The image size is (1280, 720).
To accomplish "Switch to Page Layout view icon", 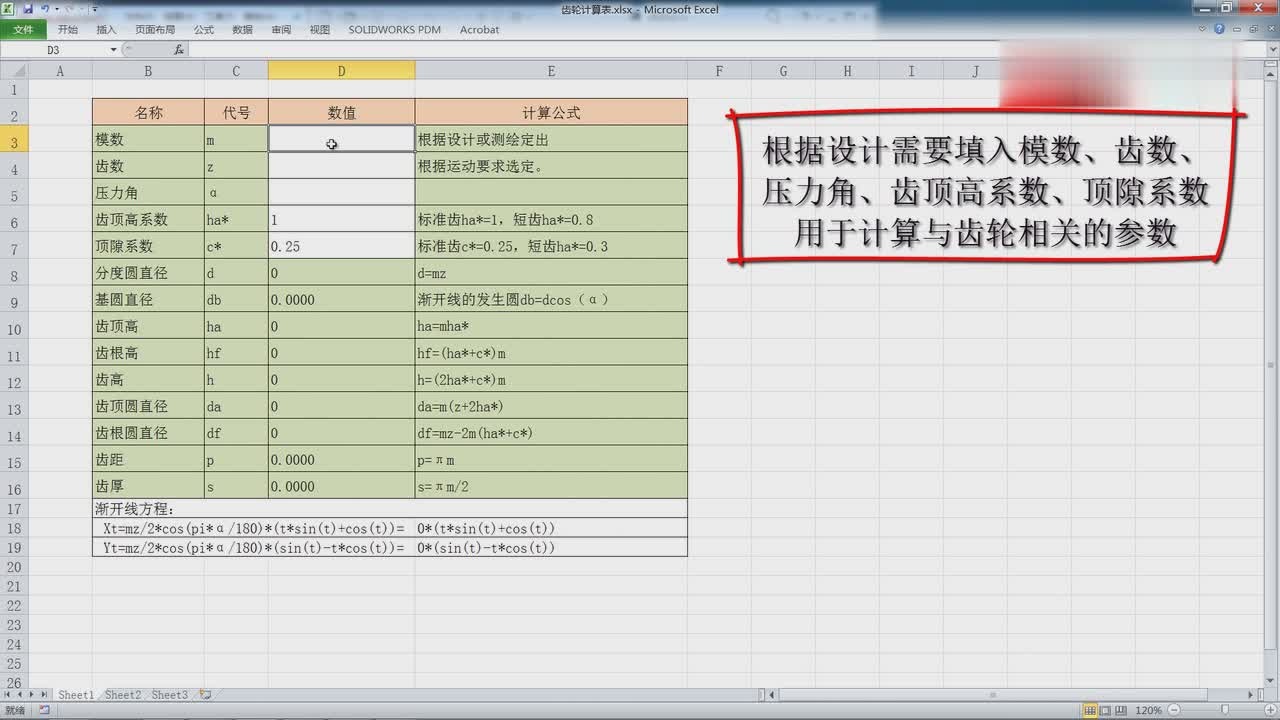I will point(1106,710).
